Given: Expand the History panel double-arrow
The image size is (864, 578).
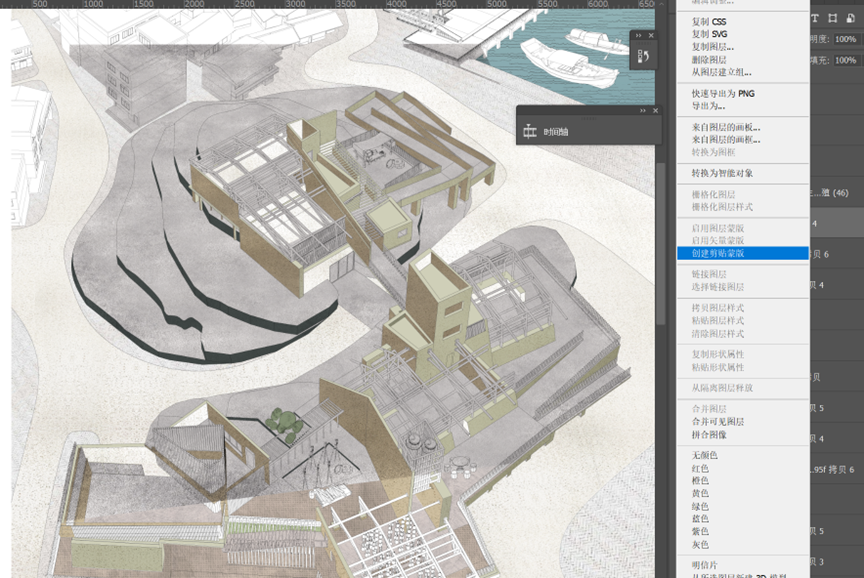Looking at the screenshot, I should click(x=639, y=35).
